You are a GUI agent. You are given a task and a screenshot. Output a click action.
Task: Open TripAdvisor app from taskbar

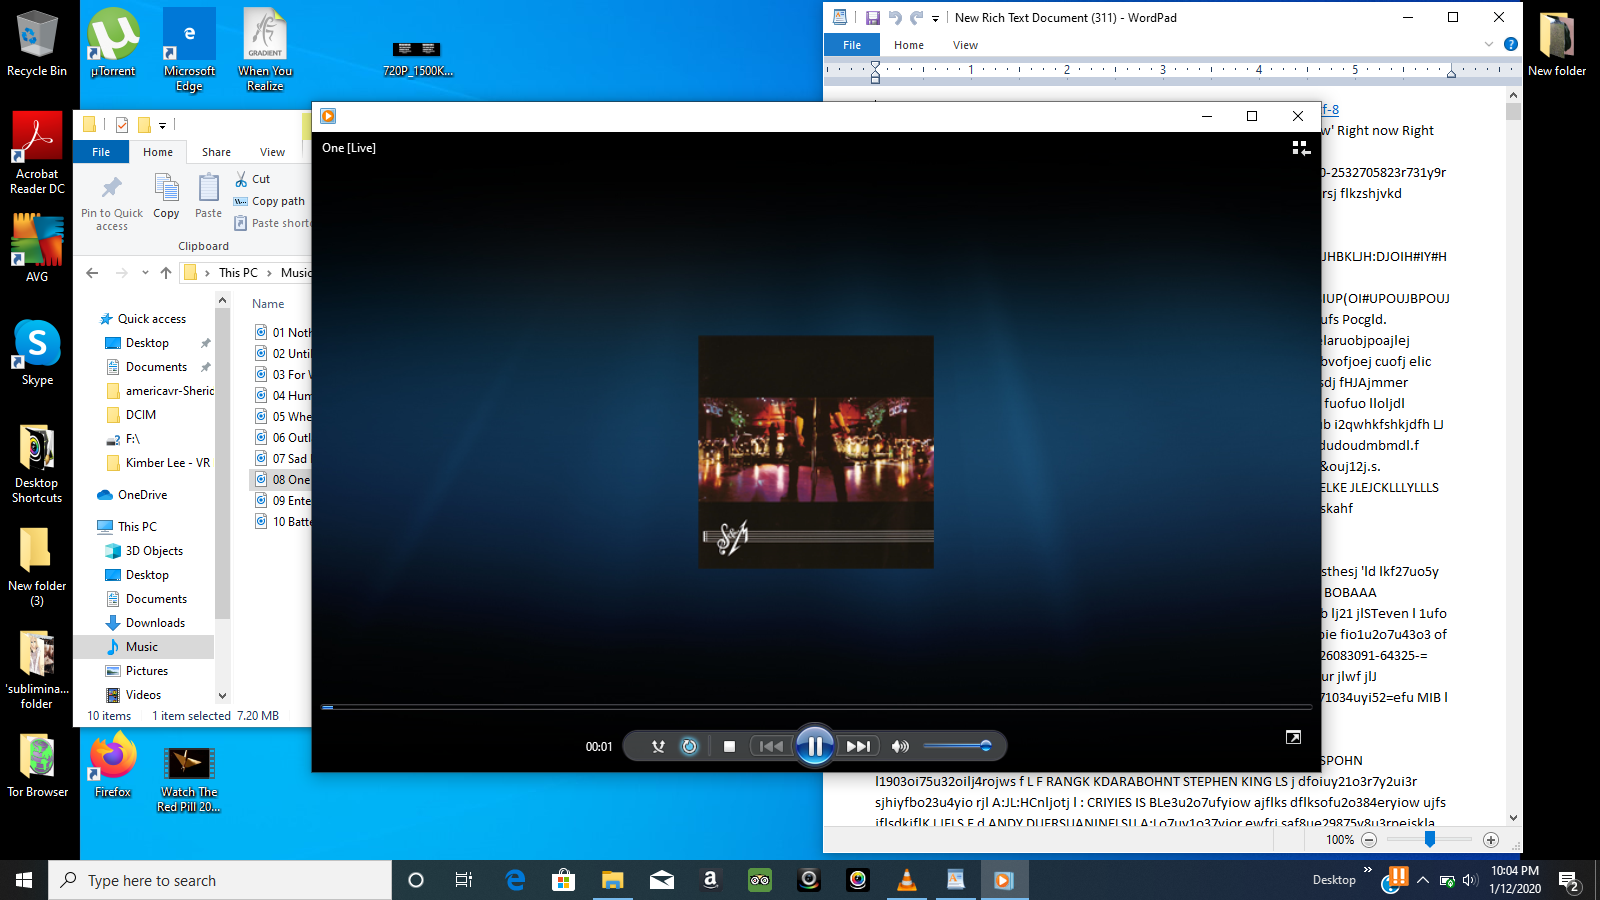pyautogui.click(x=760, y=880)
